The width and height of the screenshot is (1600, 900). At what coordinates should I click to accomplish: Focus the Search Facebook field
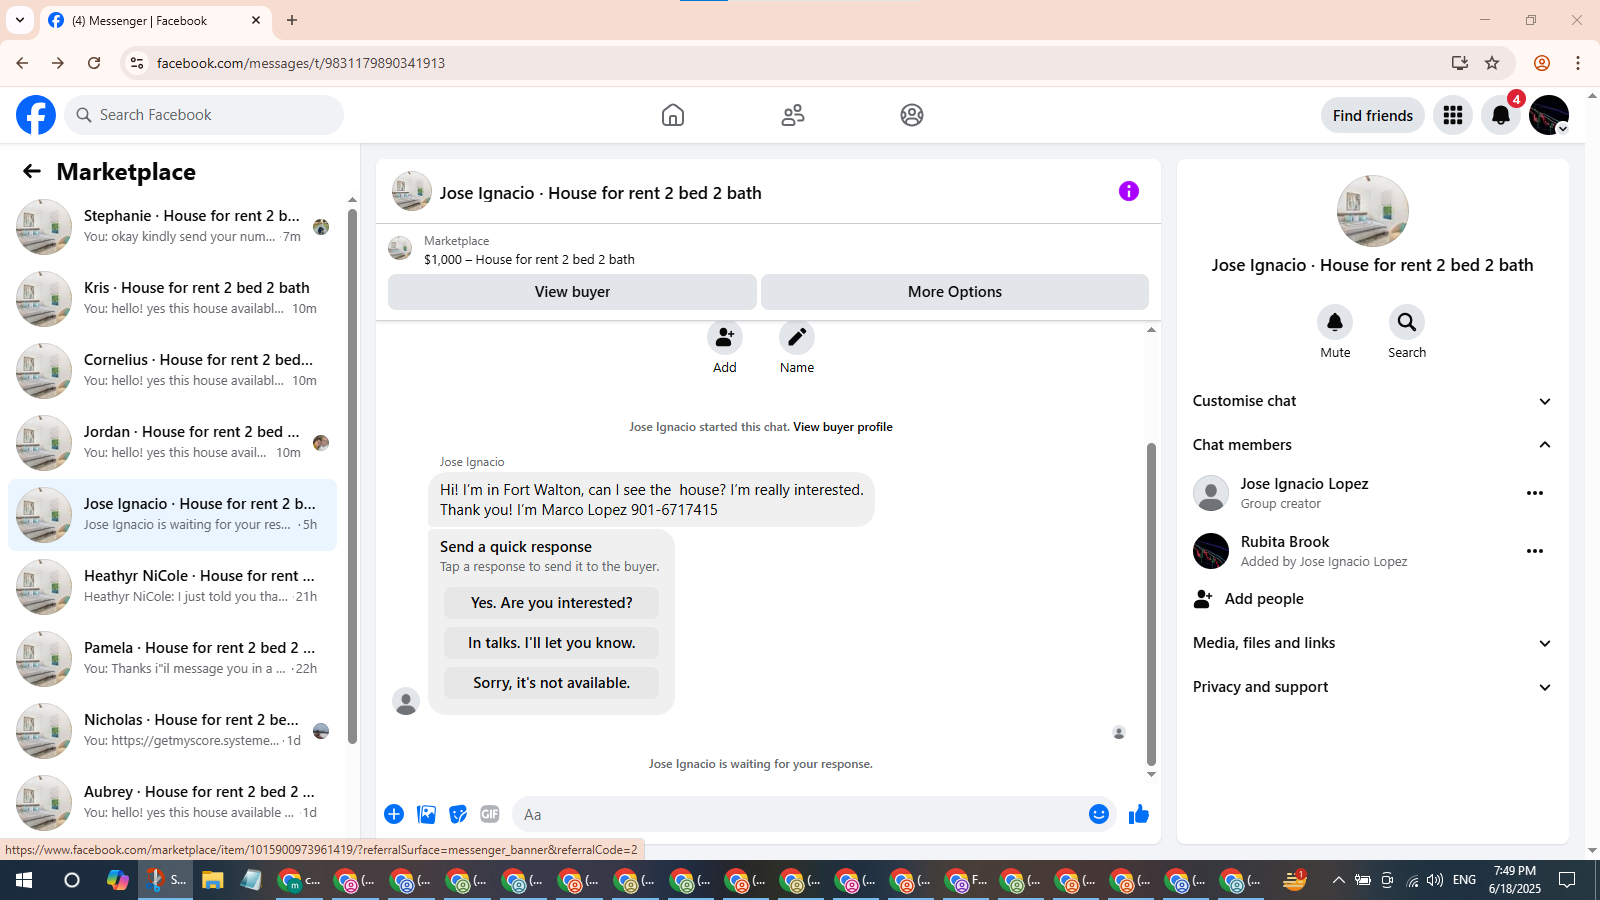pos(204,115)
